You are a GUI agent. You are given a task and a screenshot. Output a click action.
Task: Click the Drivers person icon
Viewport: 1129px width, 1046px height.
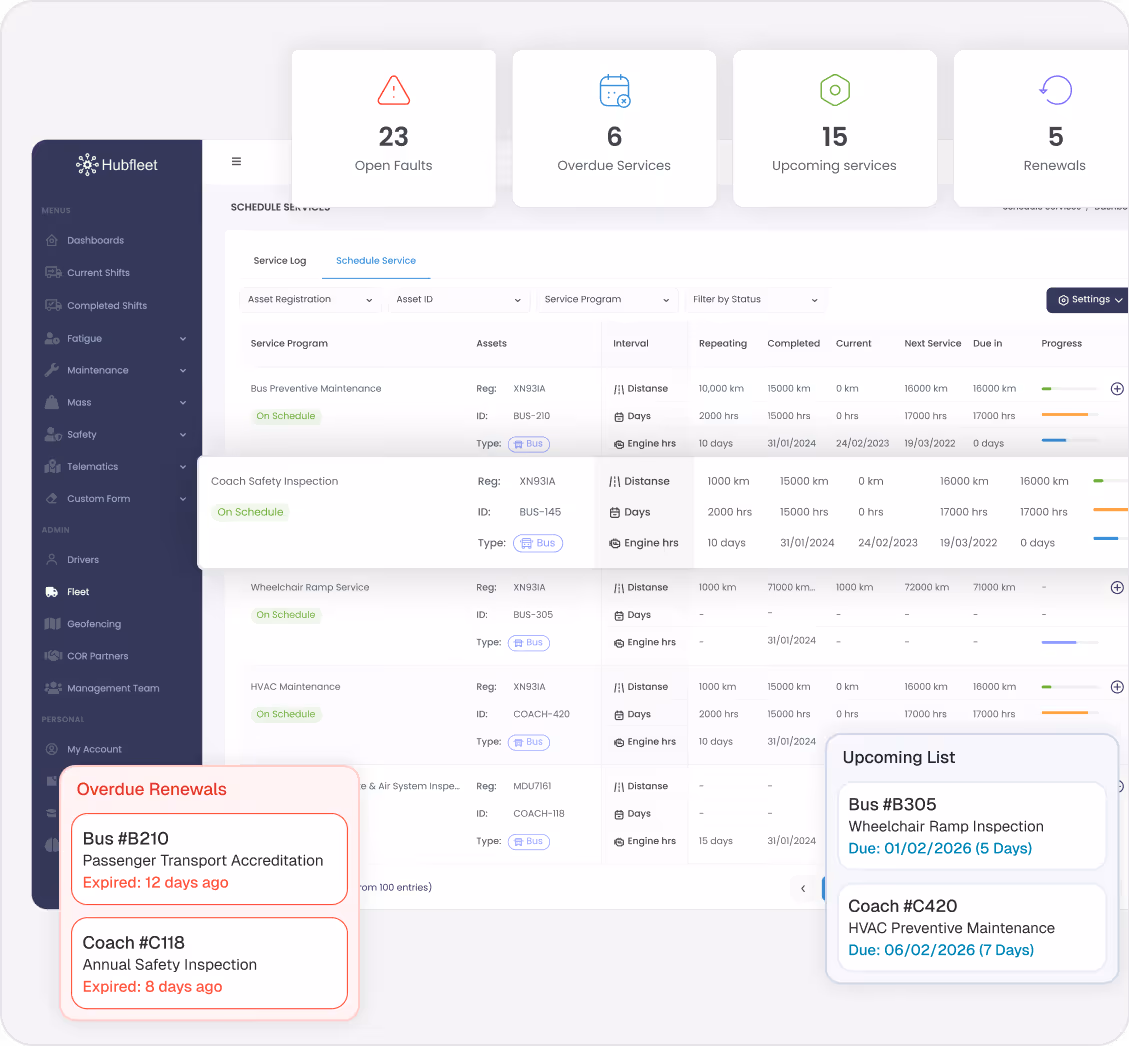click(52, 559)
